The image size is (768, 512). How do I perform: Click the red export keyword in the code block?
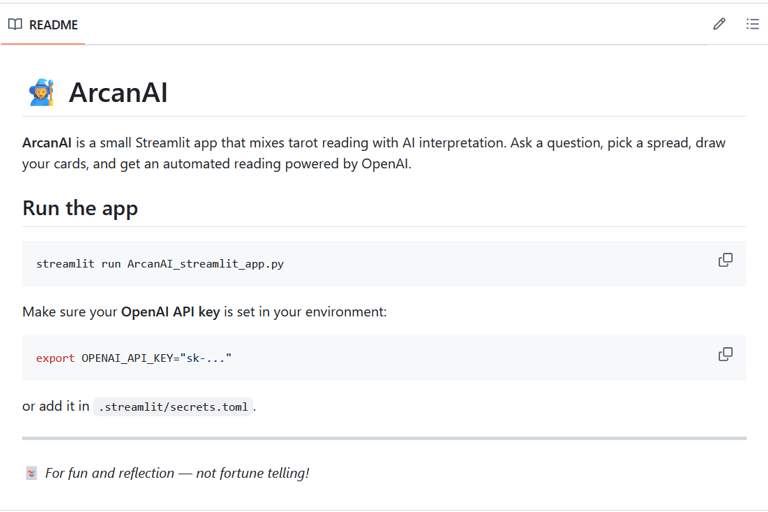pyautogui.click(x=55, y=358)
